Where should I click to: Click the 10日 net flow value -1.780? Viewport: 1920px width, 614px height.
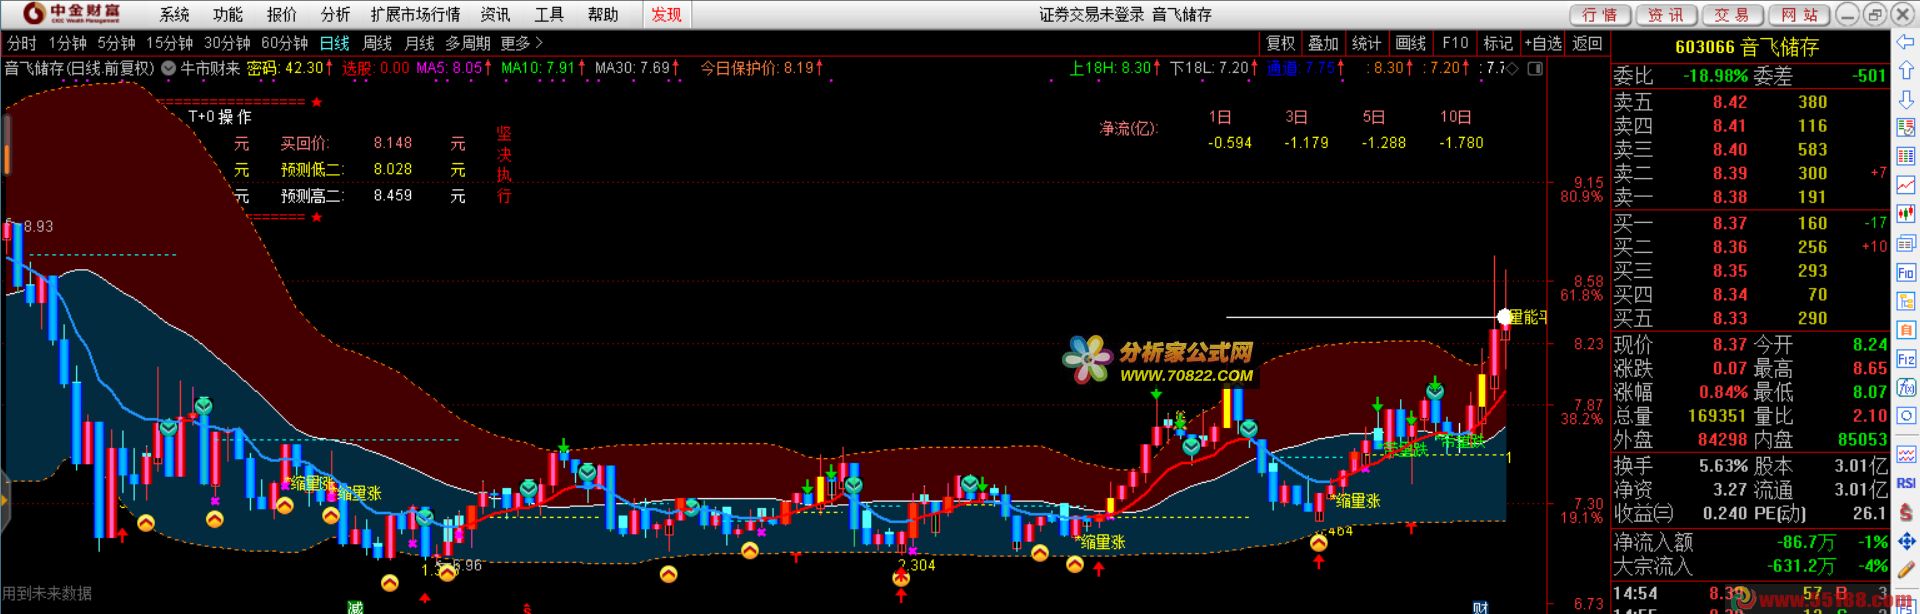tap(1461, 143)
